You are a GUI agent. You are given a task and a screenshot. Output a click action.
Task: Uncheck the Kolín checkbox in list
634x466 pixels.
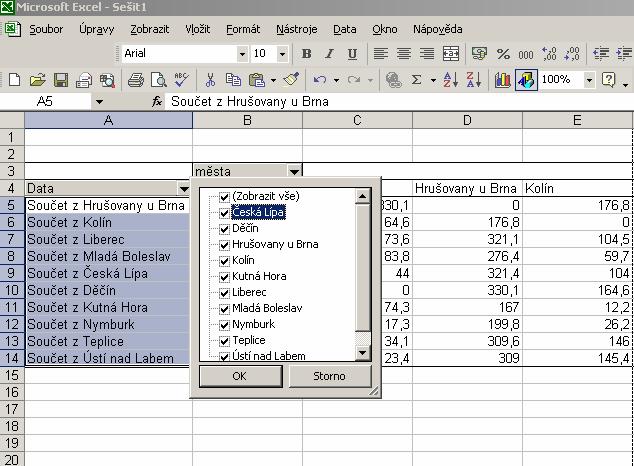[x=224, y=261]
